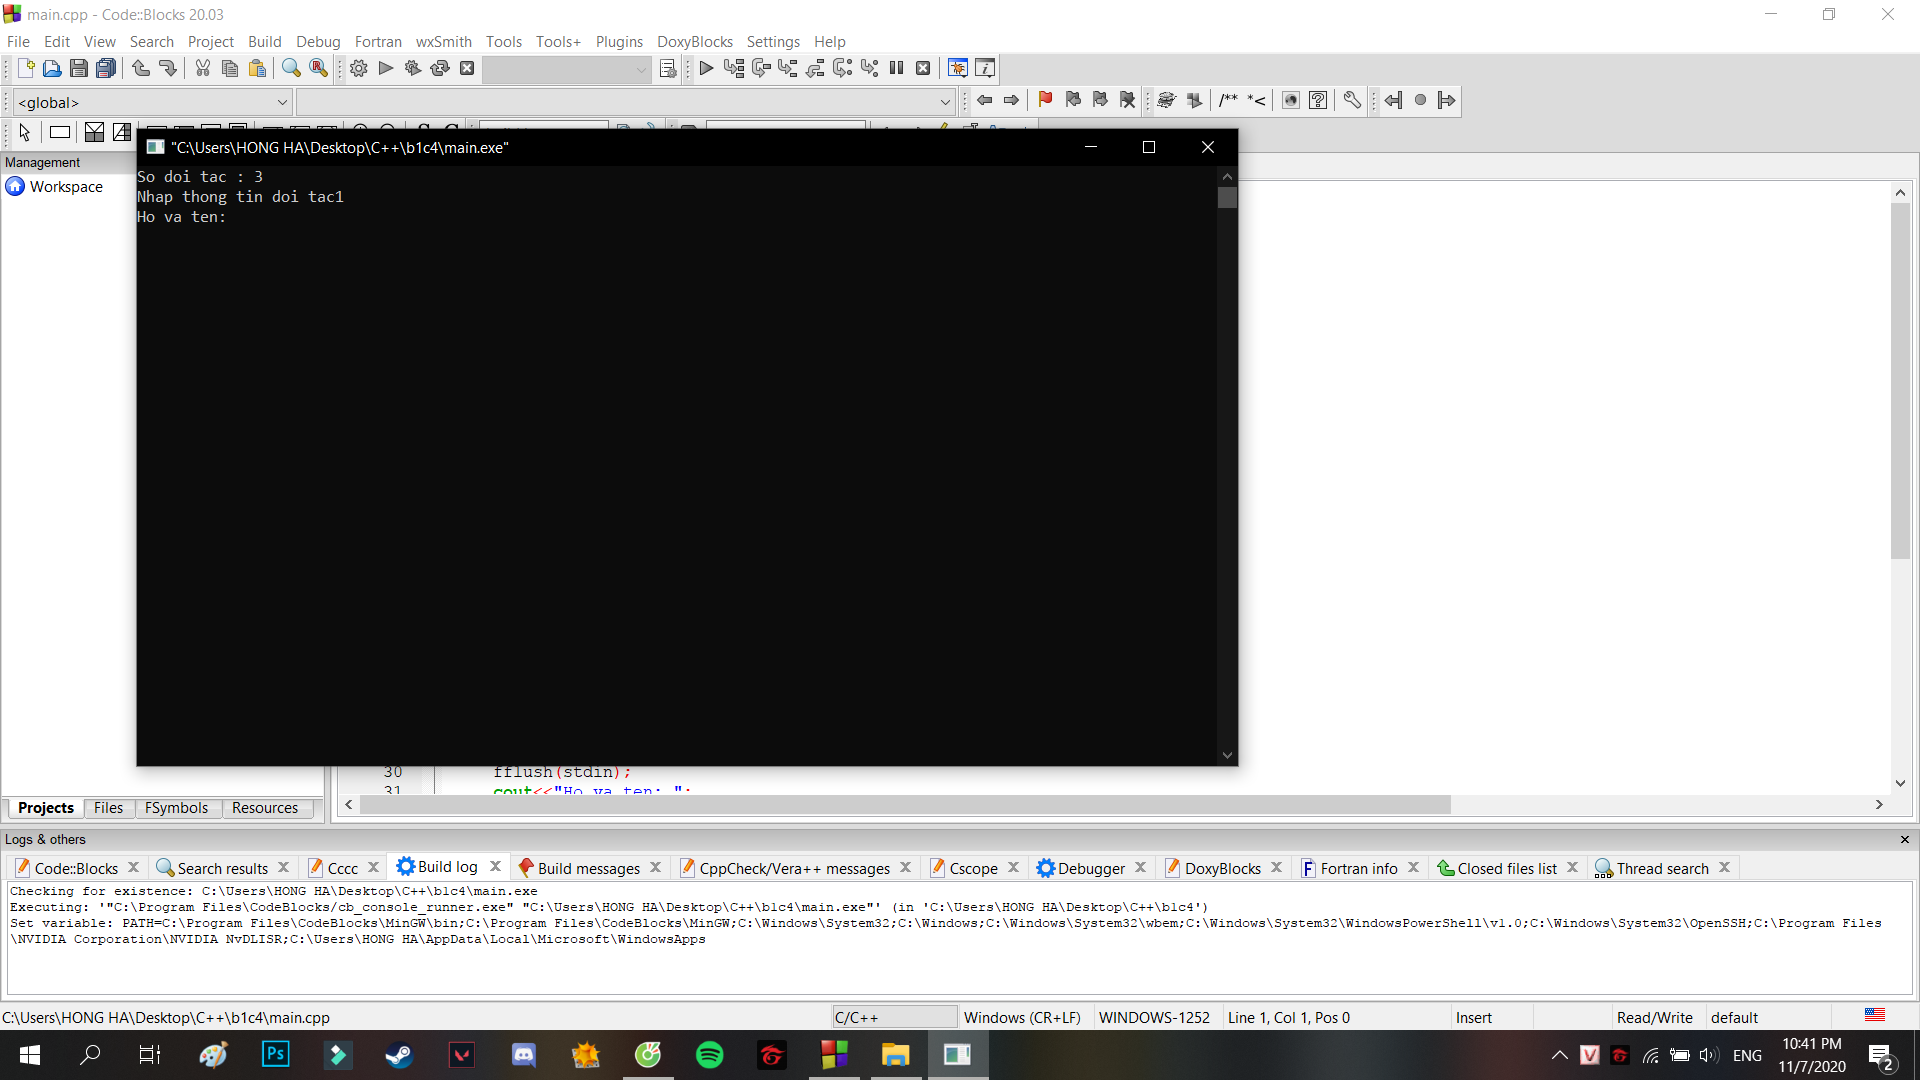Click the New file toolbar icon

coord(26,68)
